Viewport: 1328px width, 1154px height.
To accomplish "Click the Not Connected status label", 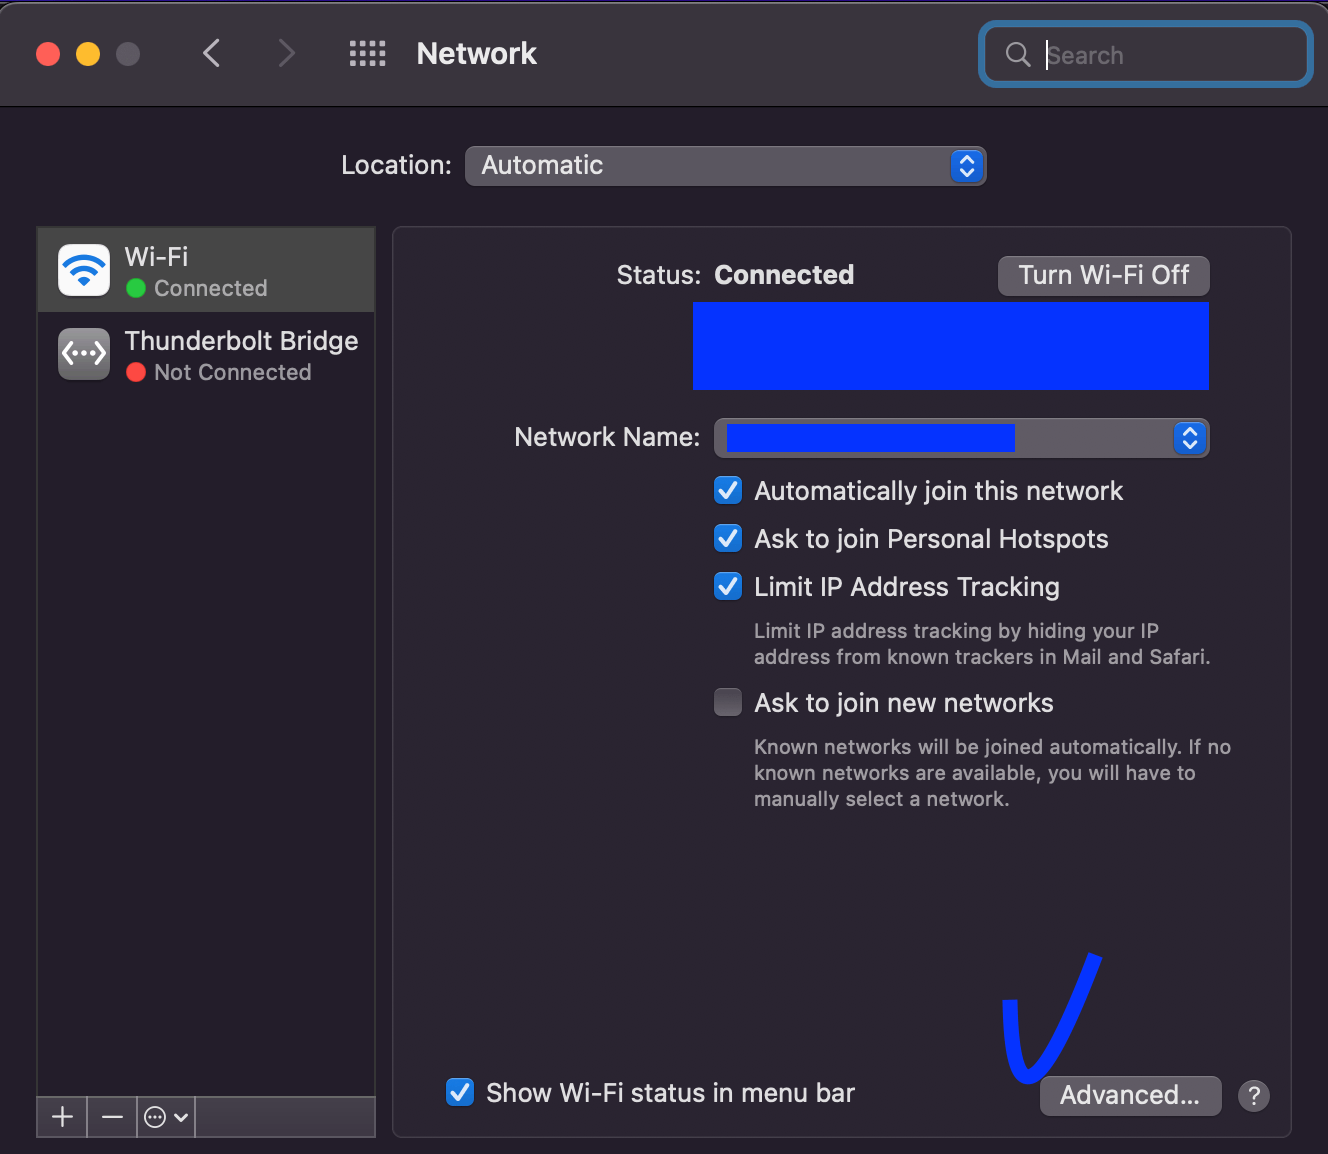I will point(233,373).
